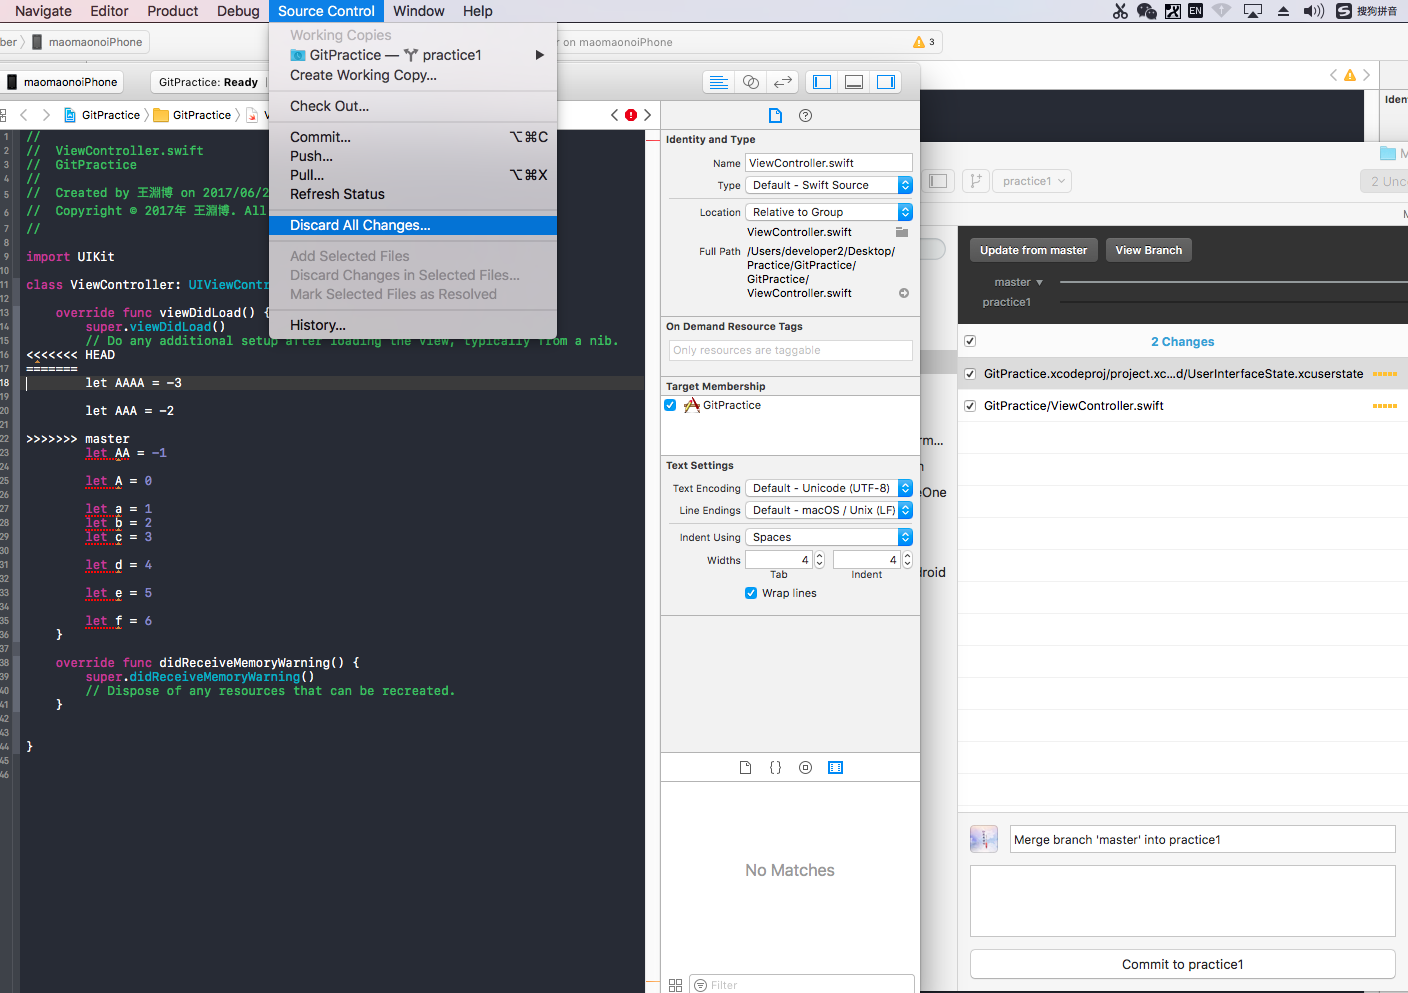Open the Location Relative to Group dropdown
The image size is (1408, 993).
[x=829, y=212]
